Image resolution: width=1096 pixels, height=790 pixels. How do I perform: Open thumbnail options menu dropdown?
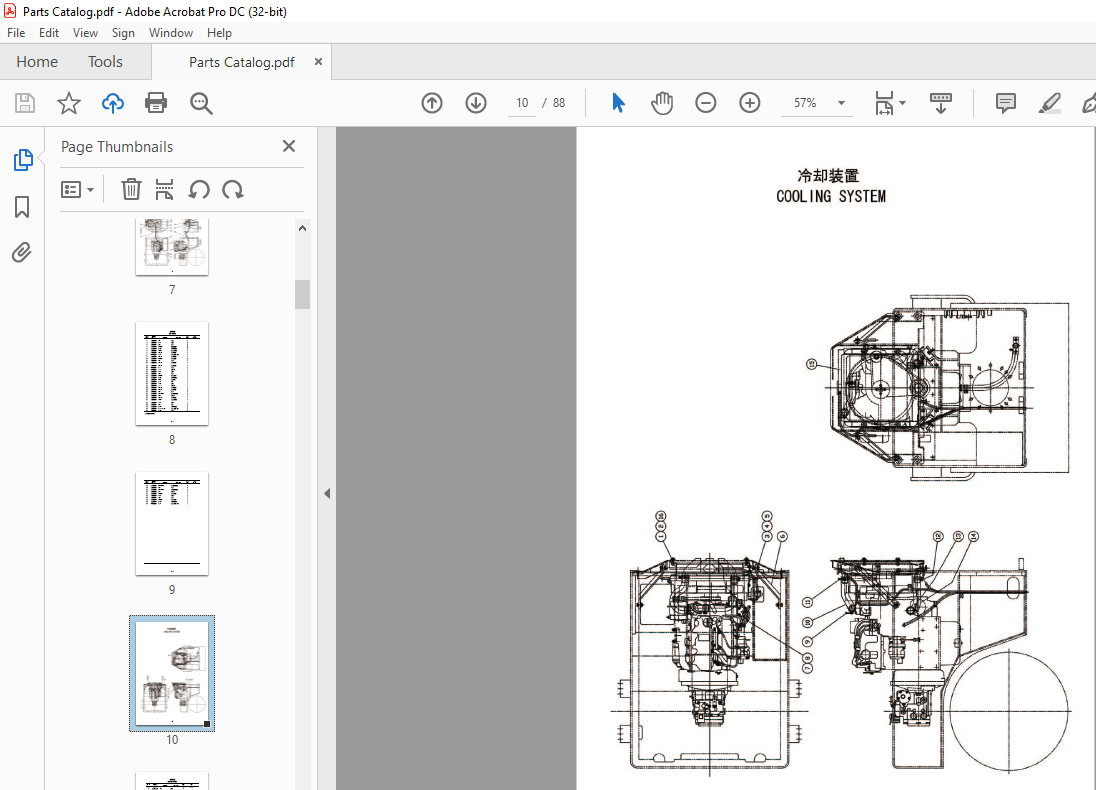(x=78, y=189)
